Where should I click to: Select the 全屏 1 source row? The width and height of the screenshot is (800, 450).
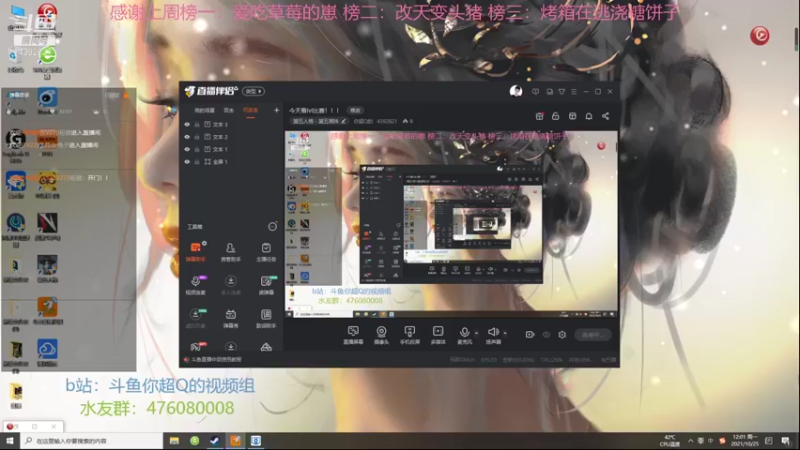(x=232, y=162)
